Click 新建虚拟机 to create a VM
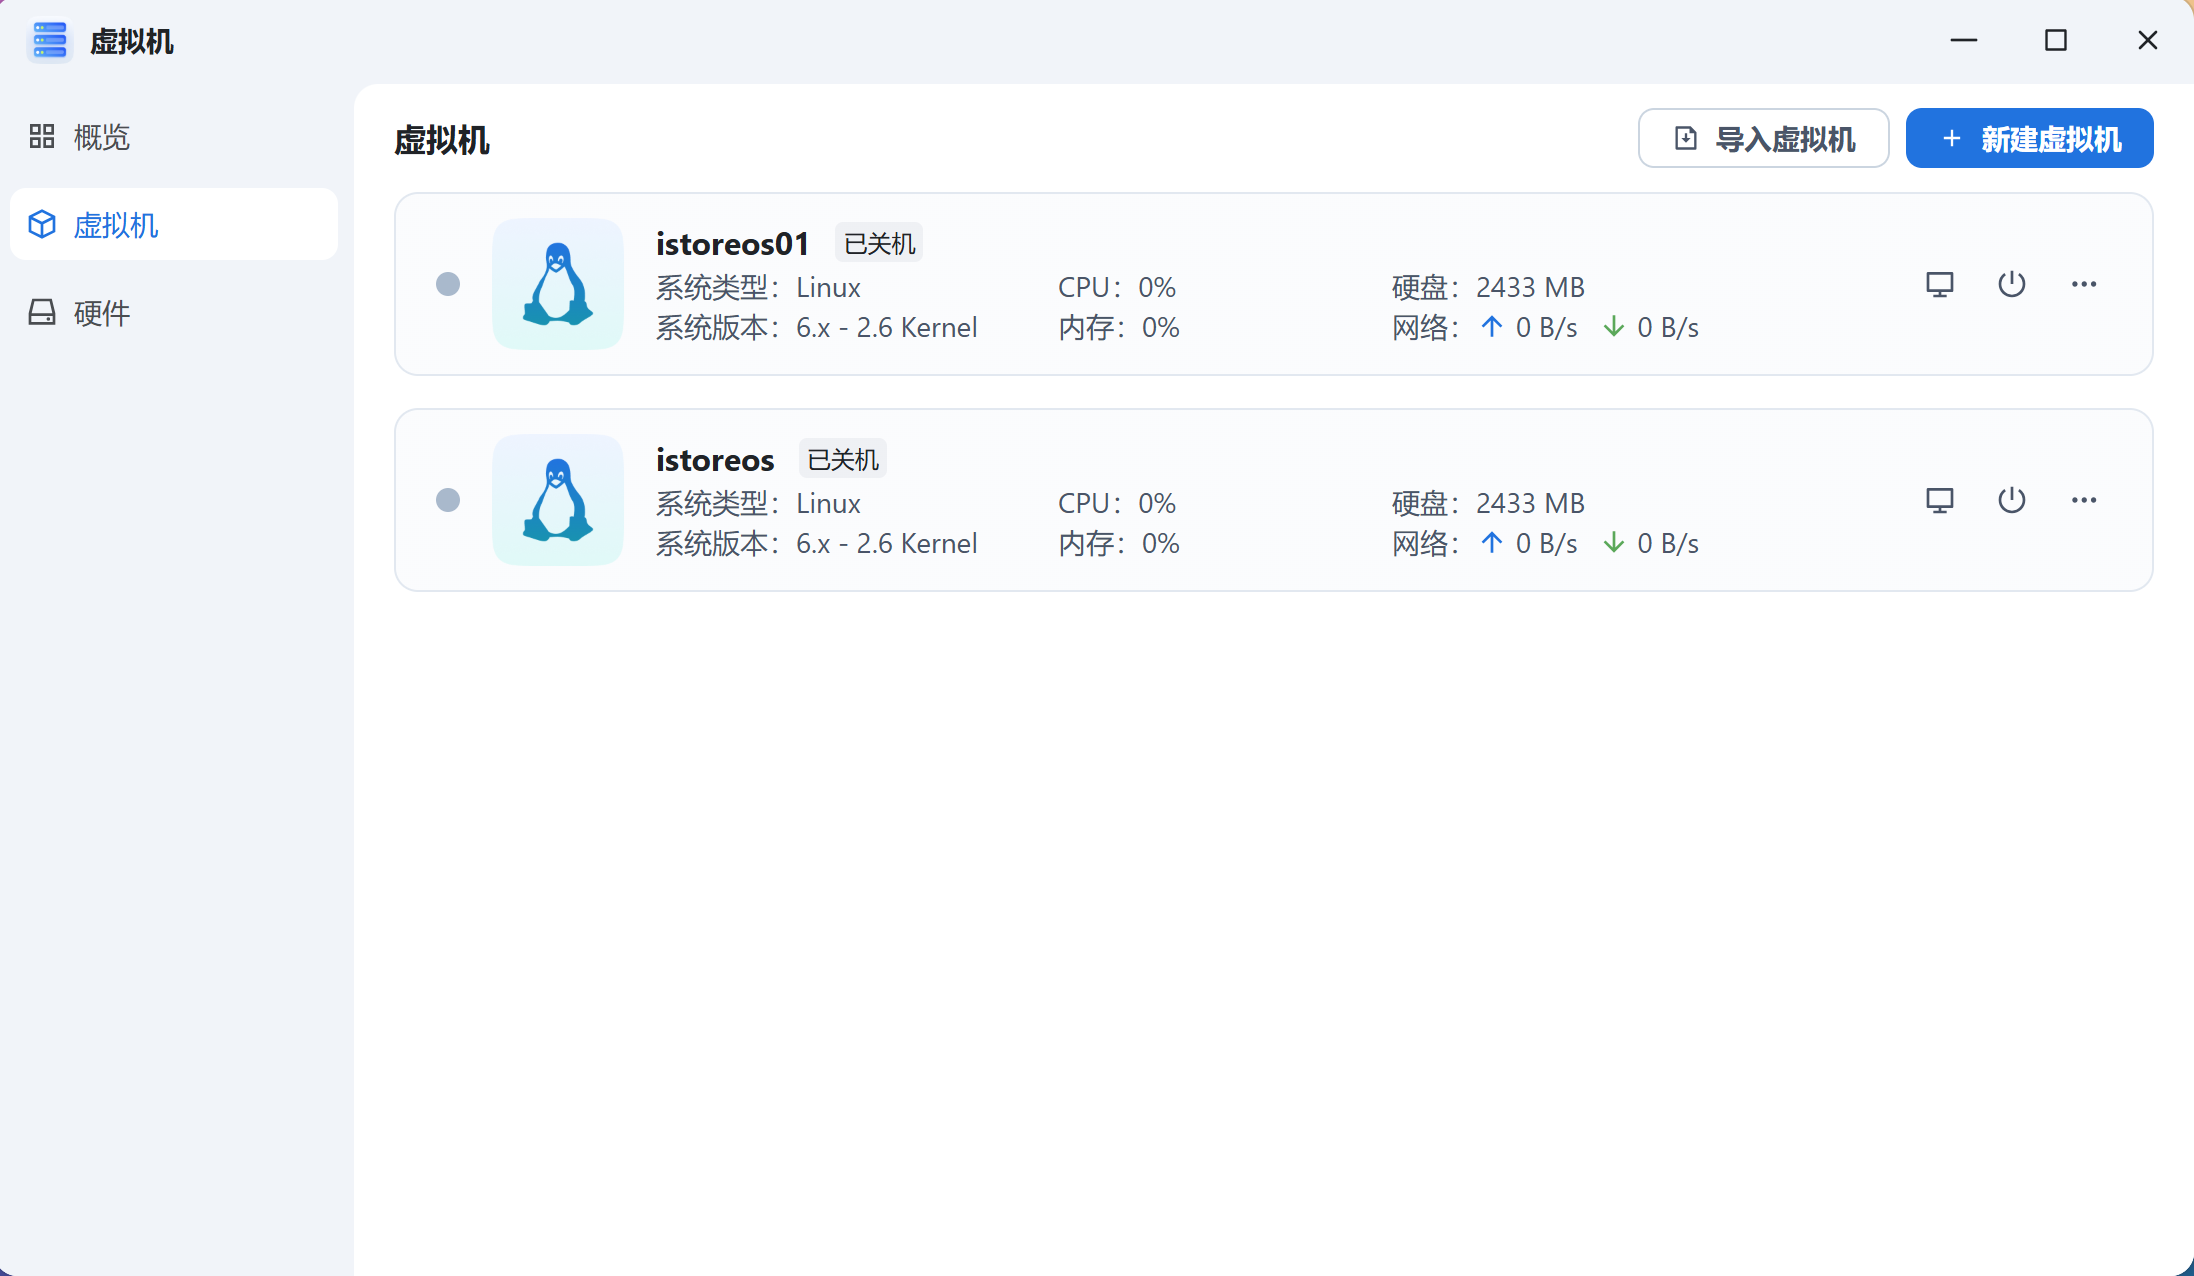 pyautogui.click(x=2029, y=138)
